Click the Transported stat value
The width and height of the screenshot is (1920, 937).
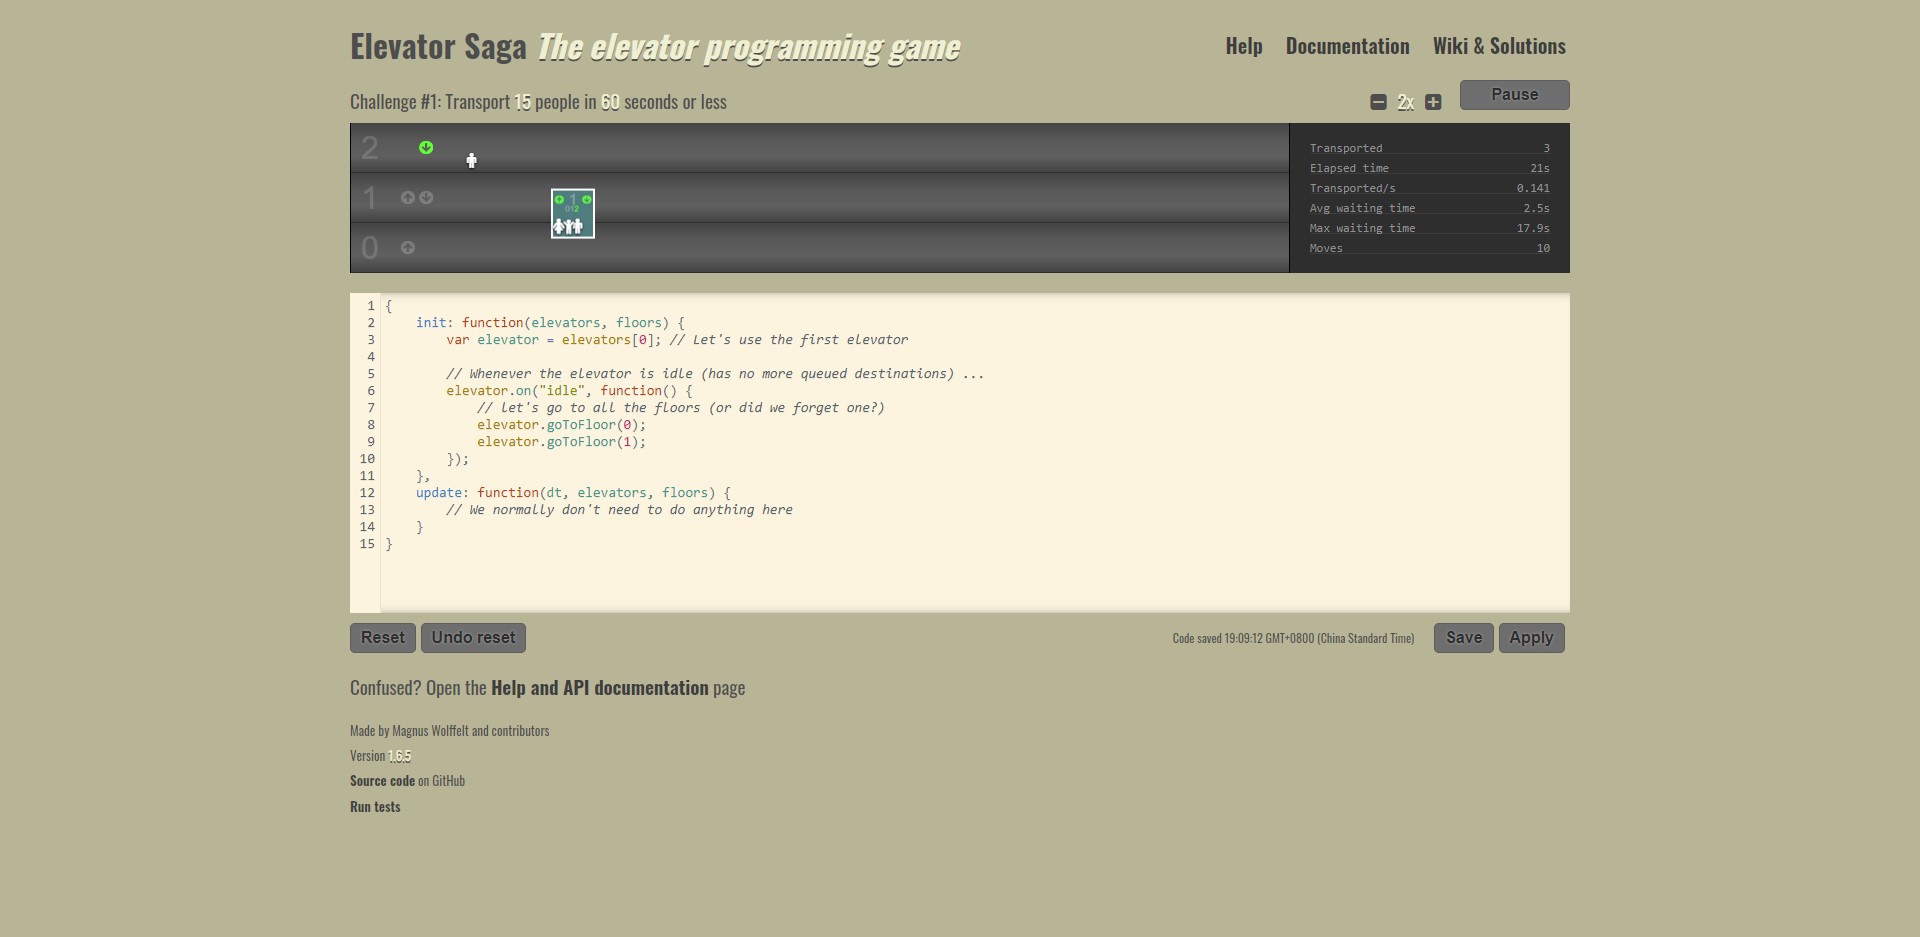click(x=1546, y=148)
